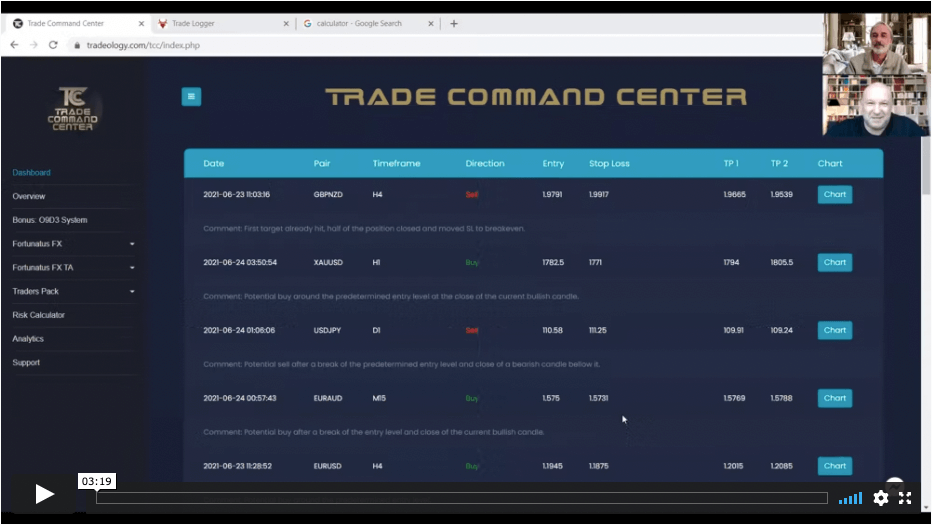Adjust the video volume bars
932x525 pixels.
coord(850,498)
